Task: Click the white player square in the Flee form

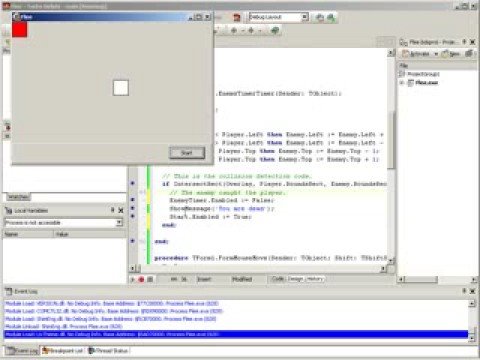Action: click(x=121, y=88)
